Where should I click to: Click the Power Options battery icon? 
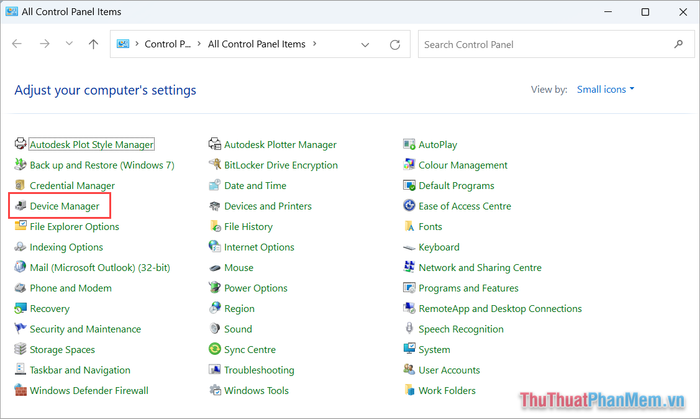coord(215,287)
